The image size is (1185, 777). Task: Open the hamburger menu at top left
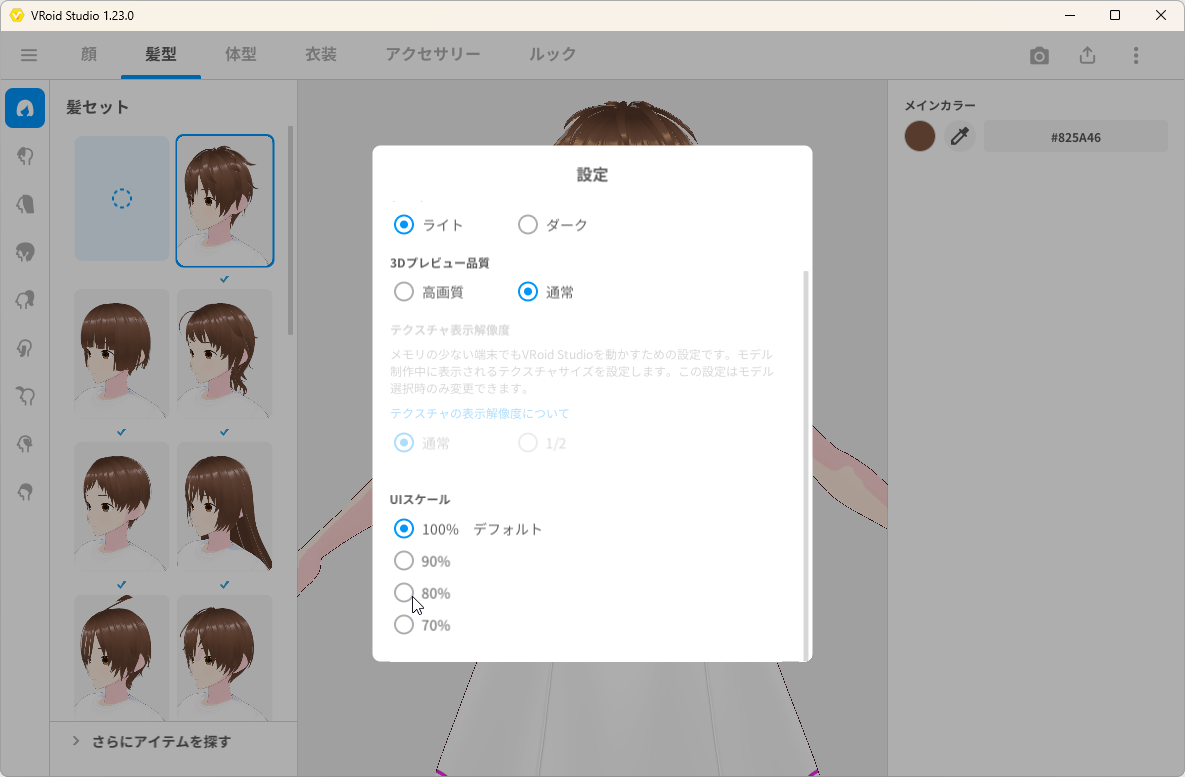point(28,55)
